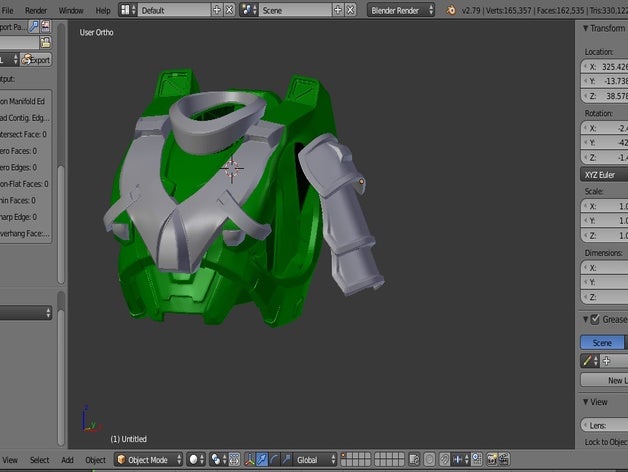Open the Object Mode dropdown
Viewport: 628px width, 472px height.
(x=148, y=460)
